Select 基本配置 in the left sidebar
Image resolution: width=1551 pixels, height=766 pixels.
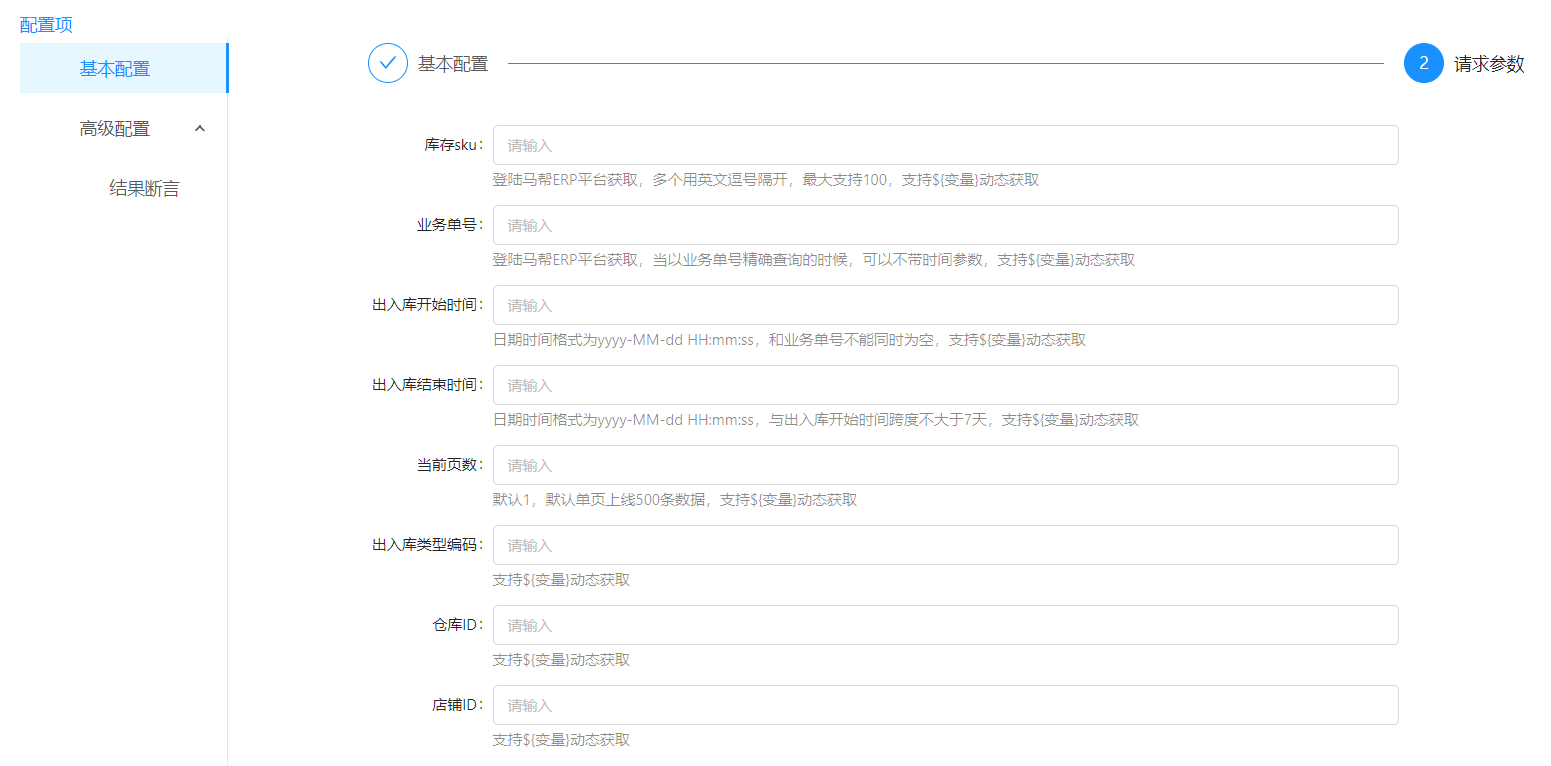pyautogui.click(x=115, y=69)
